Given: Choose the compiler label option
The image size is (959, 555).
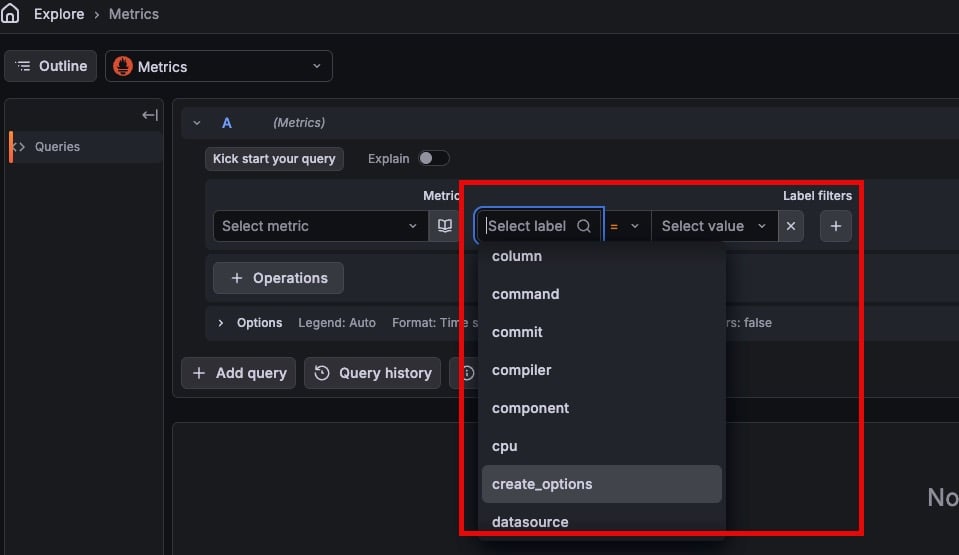Looking at the screenshot, I should 602,370.
